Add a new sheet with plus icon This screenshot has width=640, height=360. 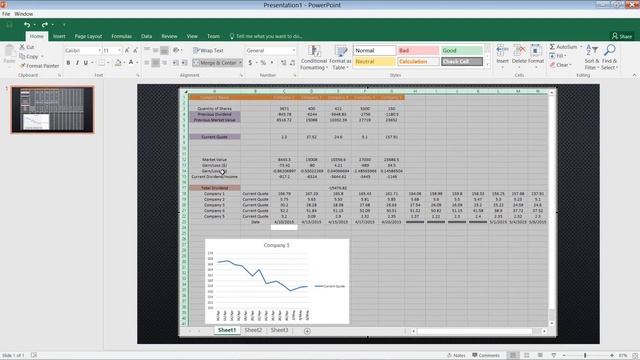[307, 331]
